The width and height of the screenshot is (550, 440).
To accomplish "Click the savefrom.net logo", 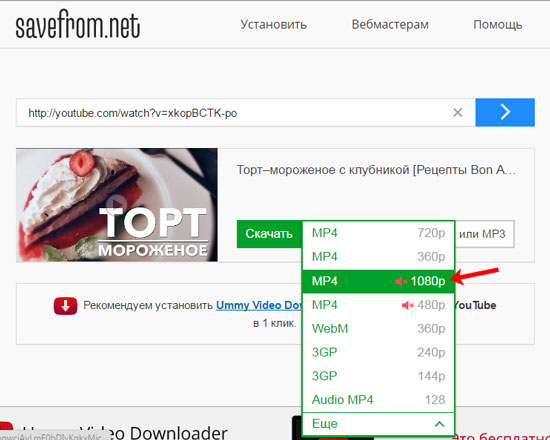I will pos(78,25).
